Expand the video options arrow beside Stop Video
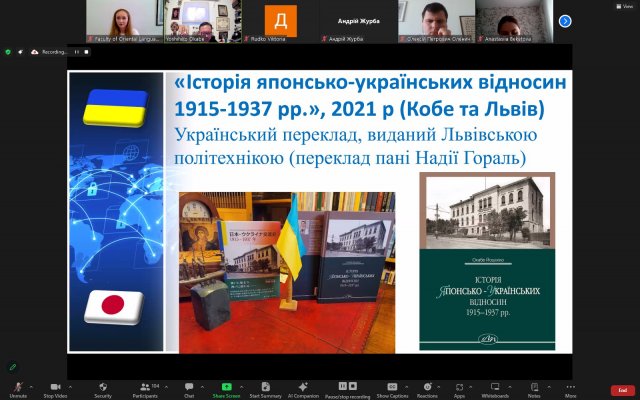Screen dimensions: 640x400 coord(71,386)
